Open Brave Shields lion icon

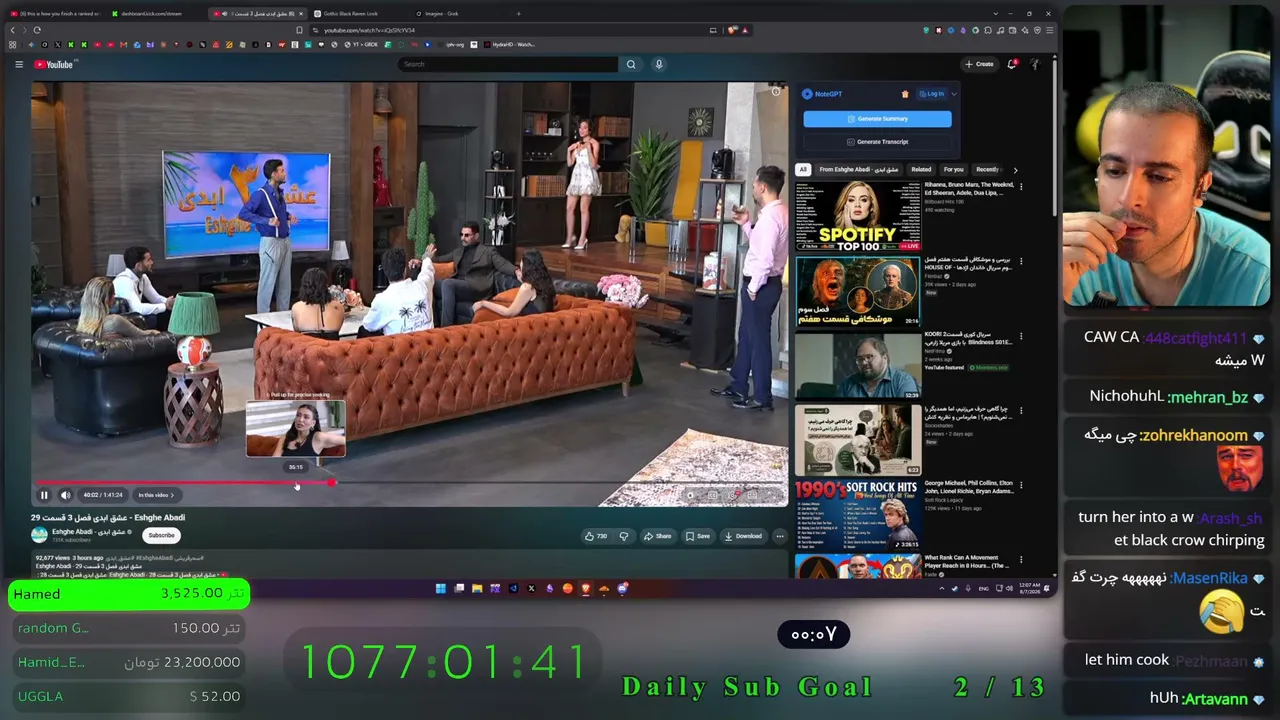[733, 30]
